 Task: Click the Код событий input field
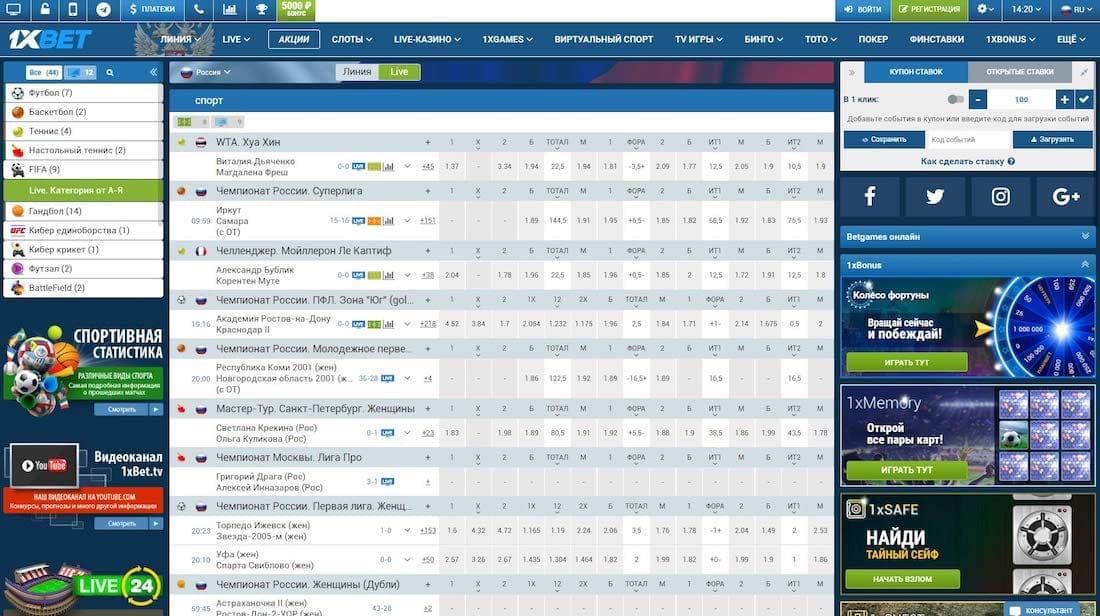pyautogui.click(x=968, y=140)
